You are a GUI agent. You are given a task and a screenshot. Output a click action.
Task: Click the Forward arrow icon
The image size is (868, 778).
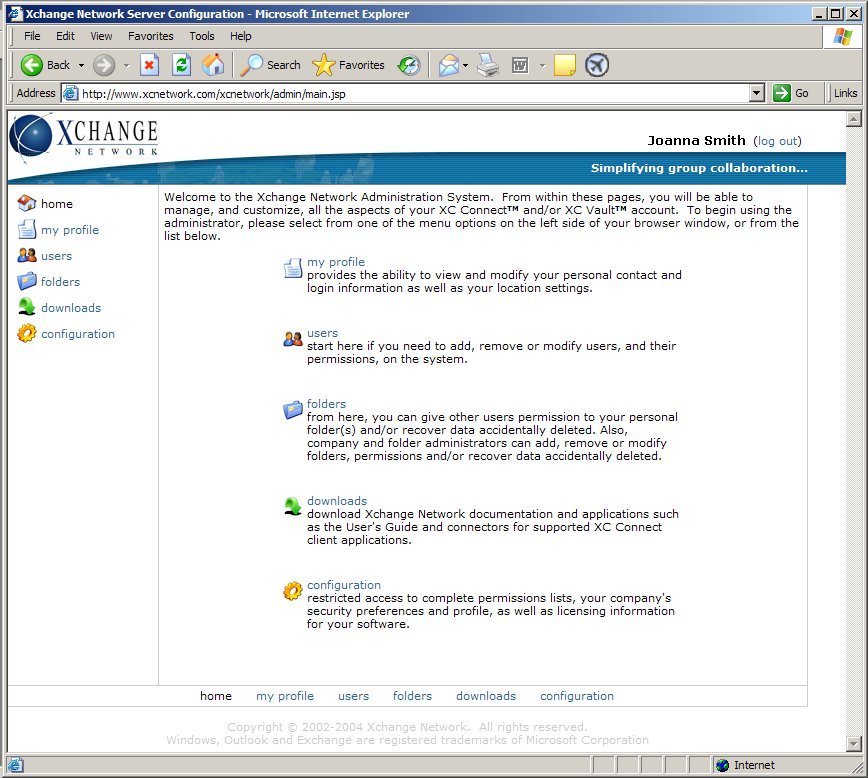104,65
